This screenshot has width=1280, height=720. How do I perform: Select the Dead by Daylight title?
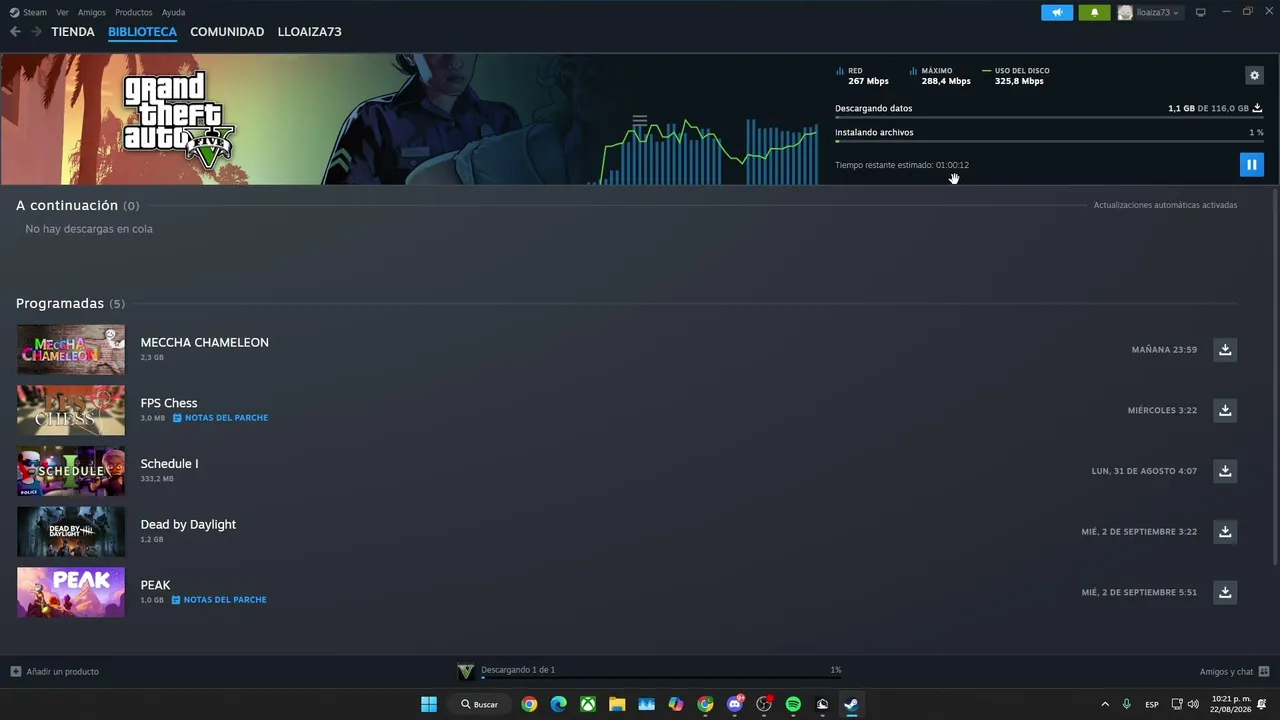click(188, 524)
